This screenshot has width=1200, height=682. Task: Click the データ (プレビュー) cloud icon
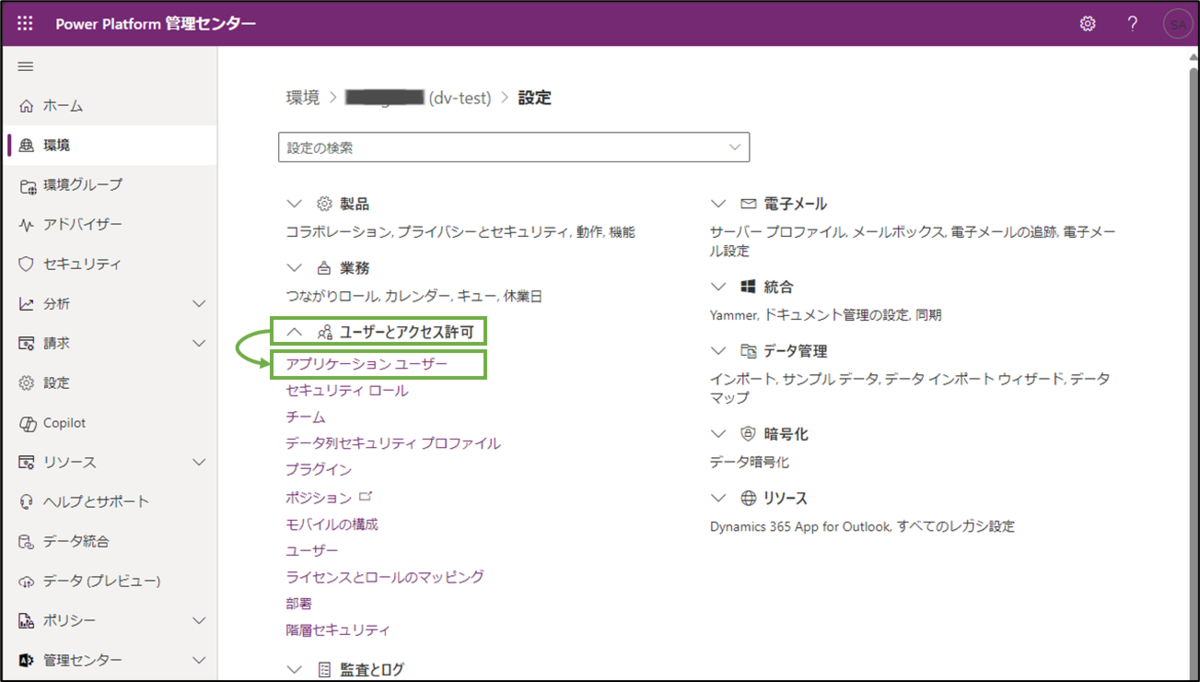27,581
